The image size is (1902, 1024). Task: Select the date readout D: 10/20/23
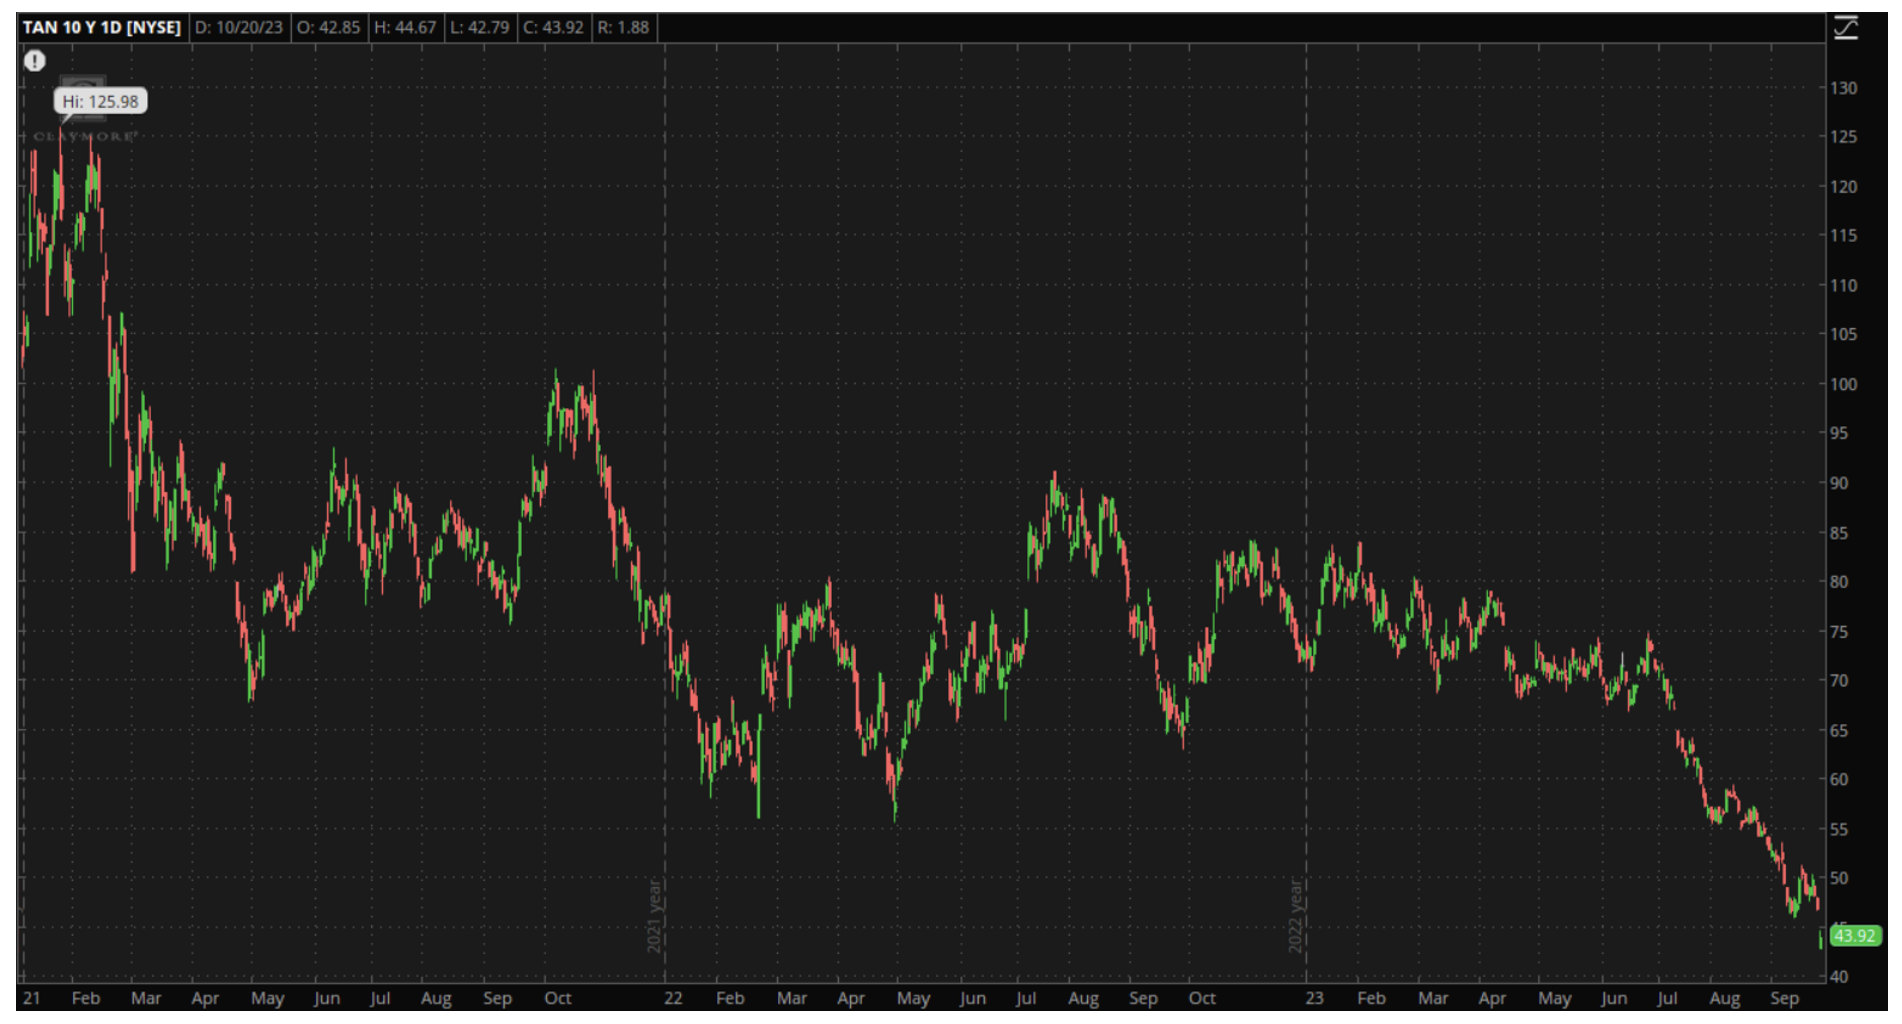(239, 27)
